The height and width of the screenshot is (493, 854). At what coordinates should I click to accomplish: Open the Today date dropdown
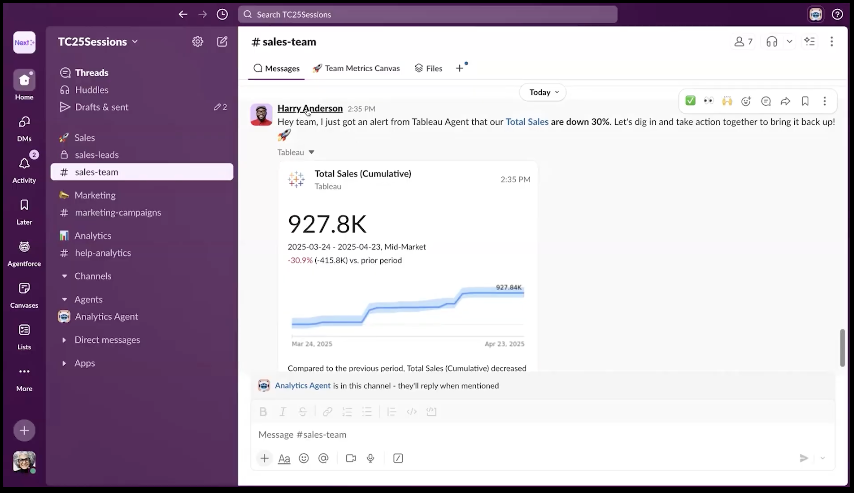coord(544,92)
